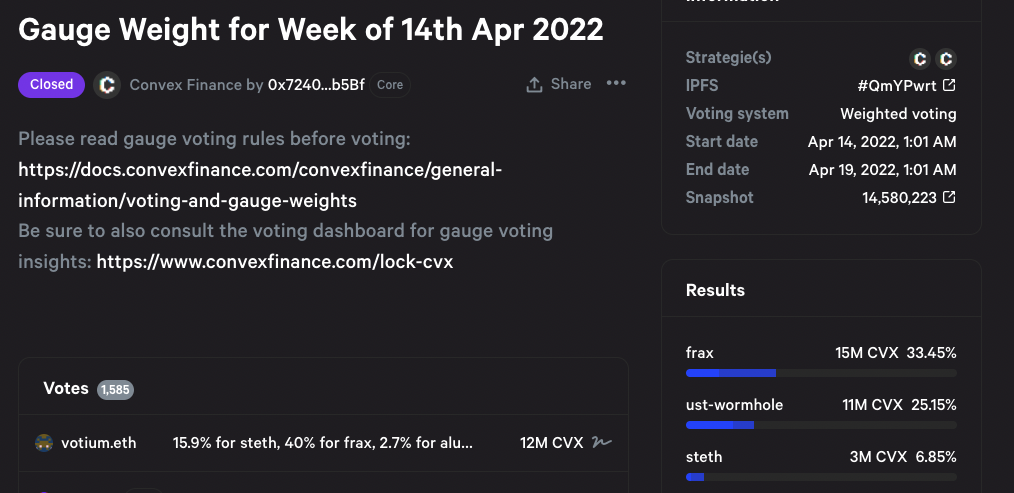Click the first strategy icon
Image resolution: width=1014 pixels, height=493 pixels.
click(x=920, y=58)
